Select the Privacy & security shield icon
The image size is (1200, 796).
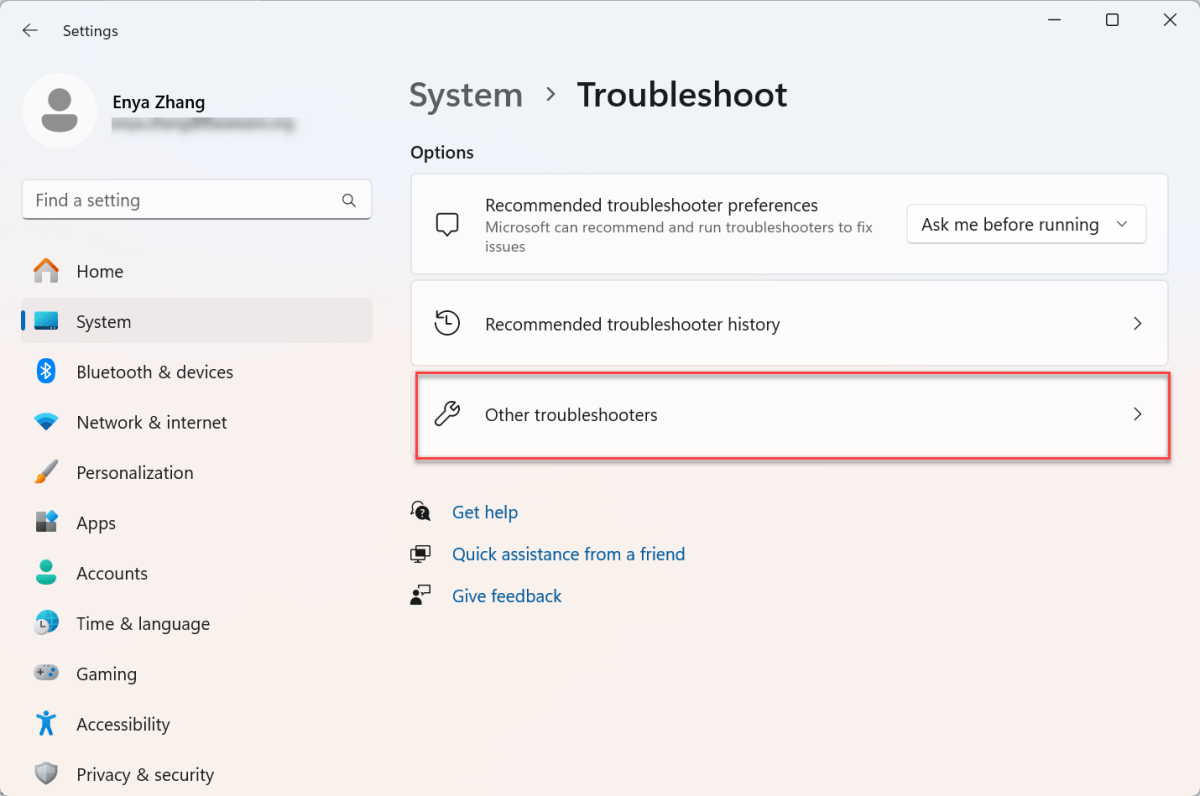pos(46,773)
